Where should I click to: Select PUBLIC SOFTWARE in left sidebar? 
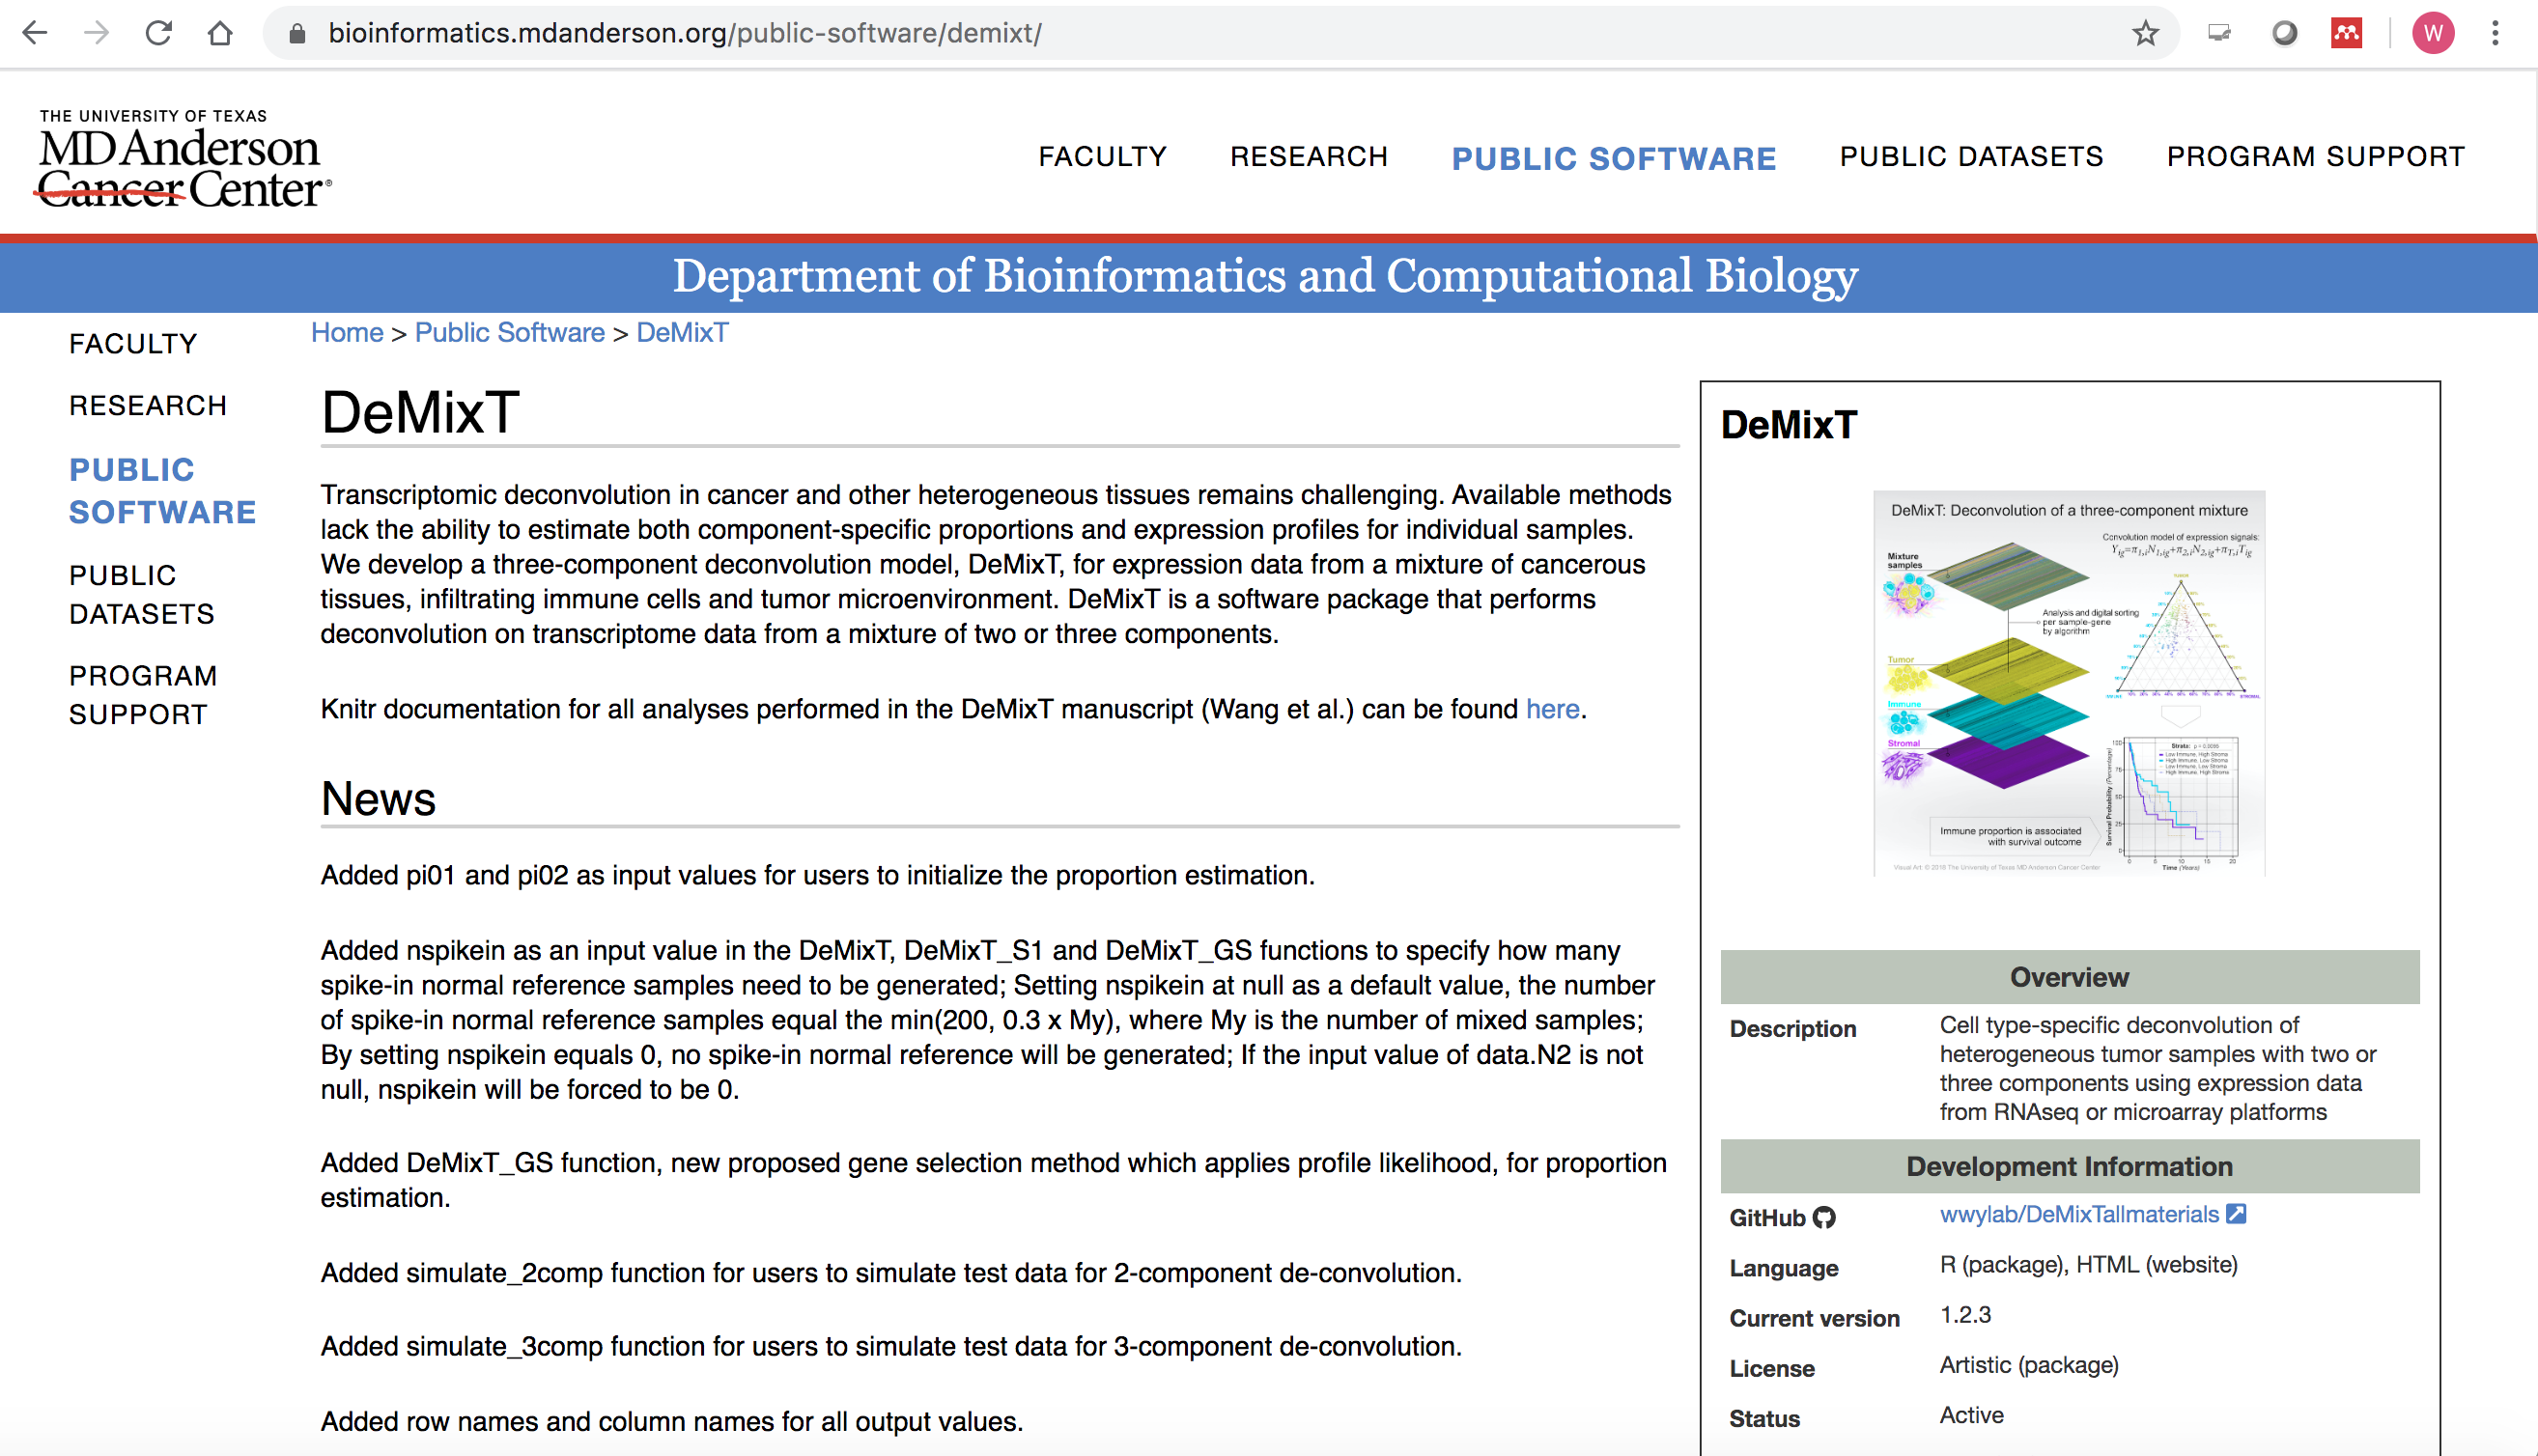[162, 490]
